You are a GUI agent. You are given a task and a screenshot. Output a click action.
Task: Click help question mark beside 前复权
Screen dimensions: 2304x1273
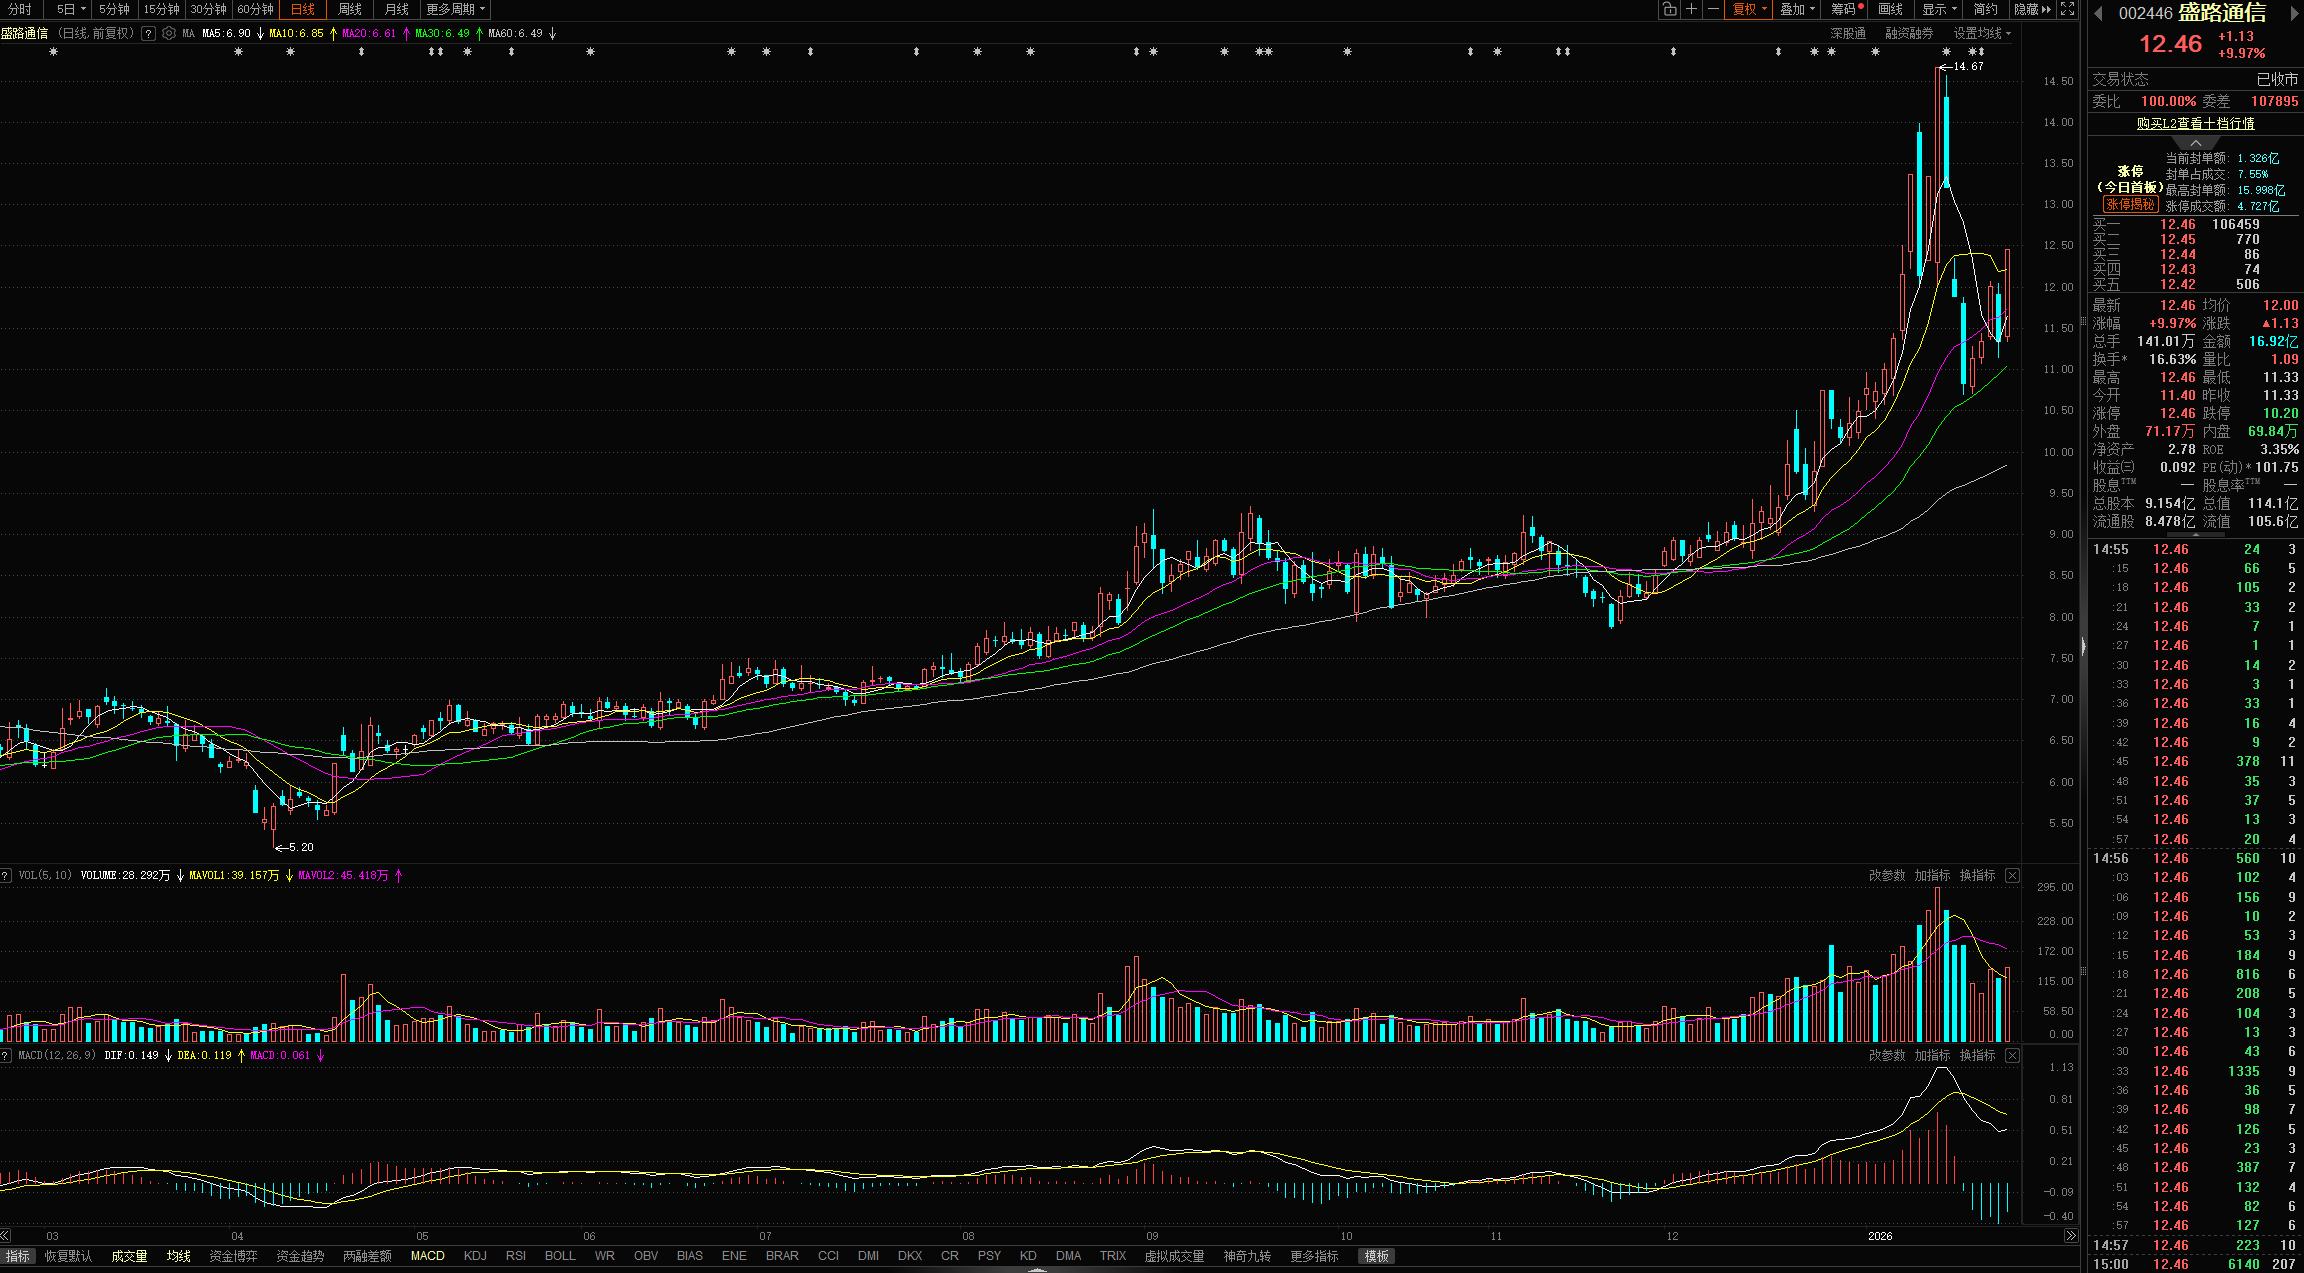(x=148, y=33)
